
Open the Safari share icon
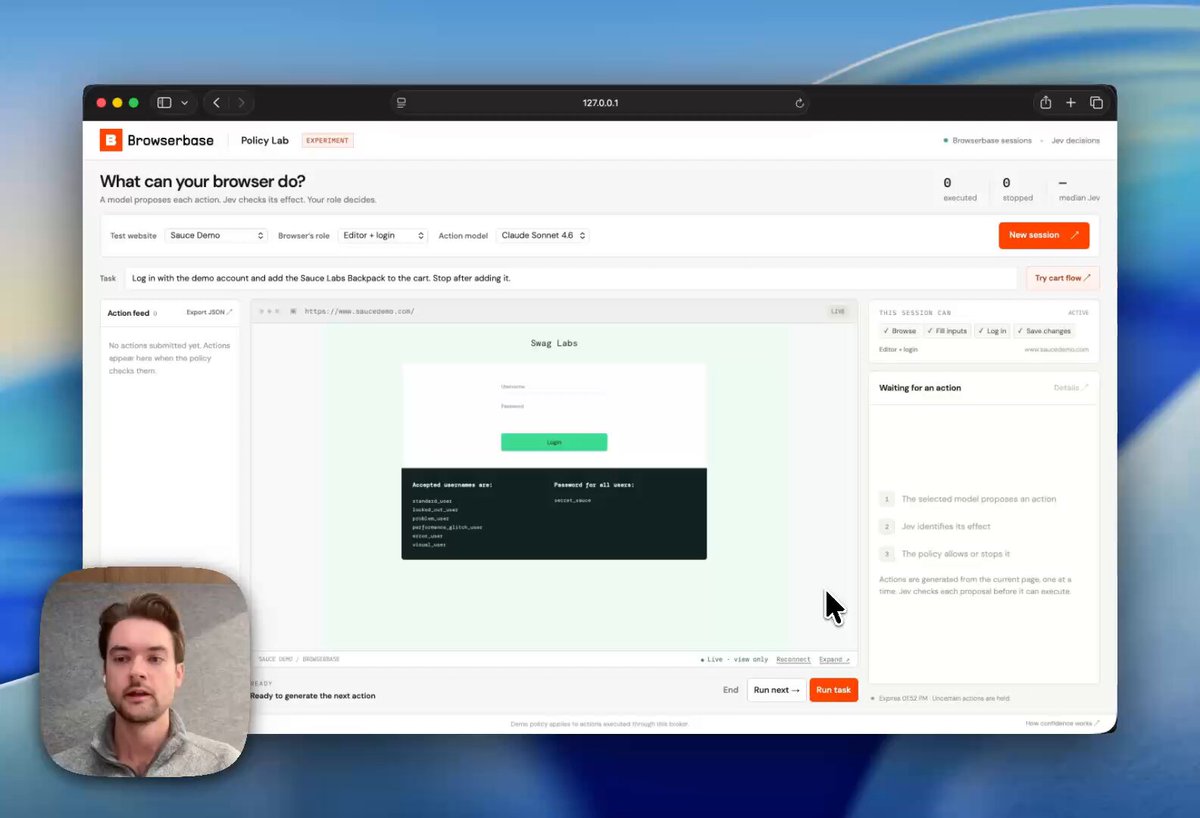pyautogui.click(x=1045, y=103)
